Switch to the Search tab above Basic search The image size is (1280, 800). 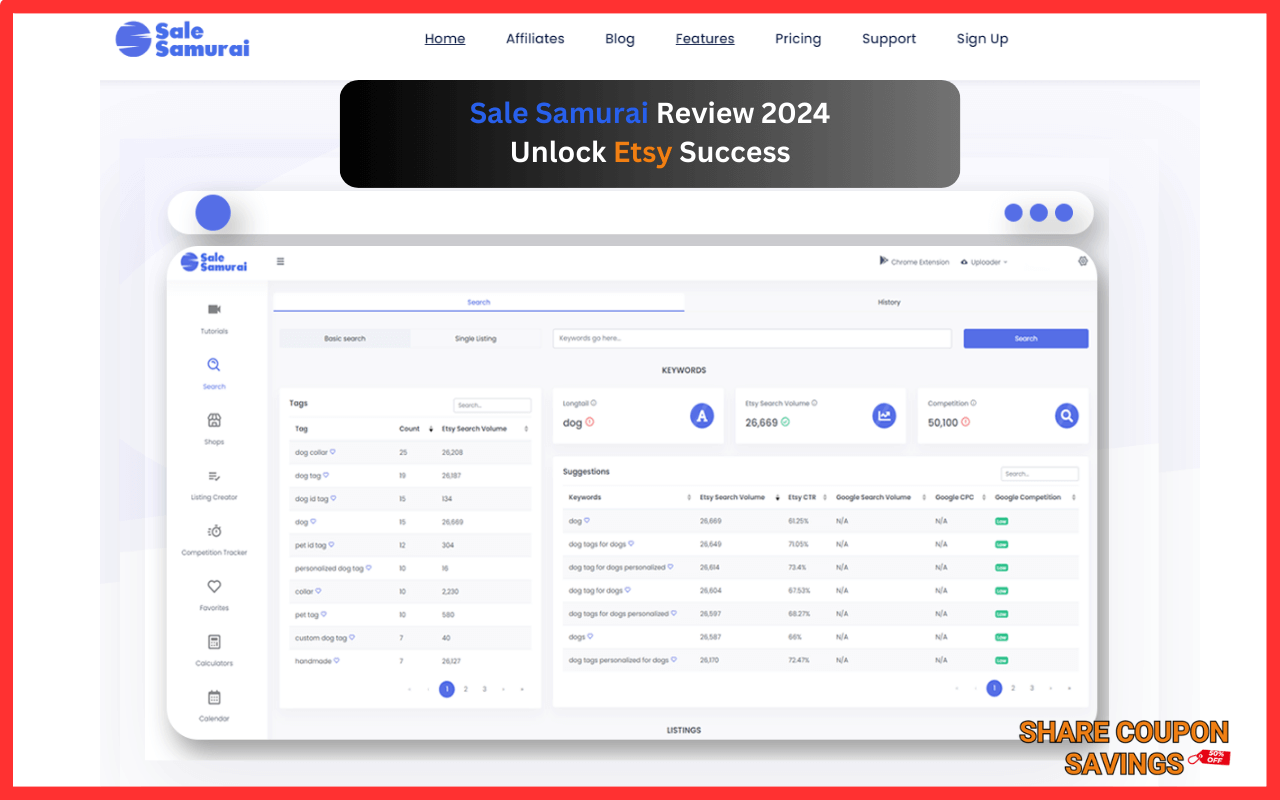(479, 302)
